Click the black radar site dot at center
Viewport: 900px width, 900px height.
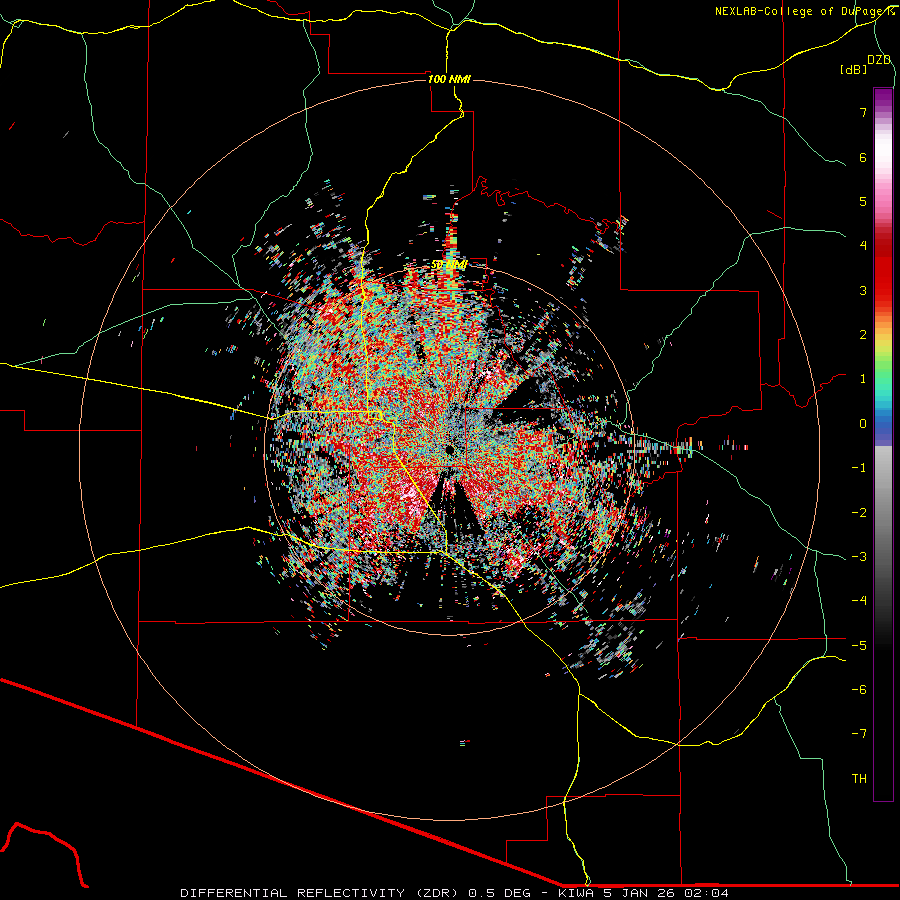450,449
